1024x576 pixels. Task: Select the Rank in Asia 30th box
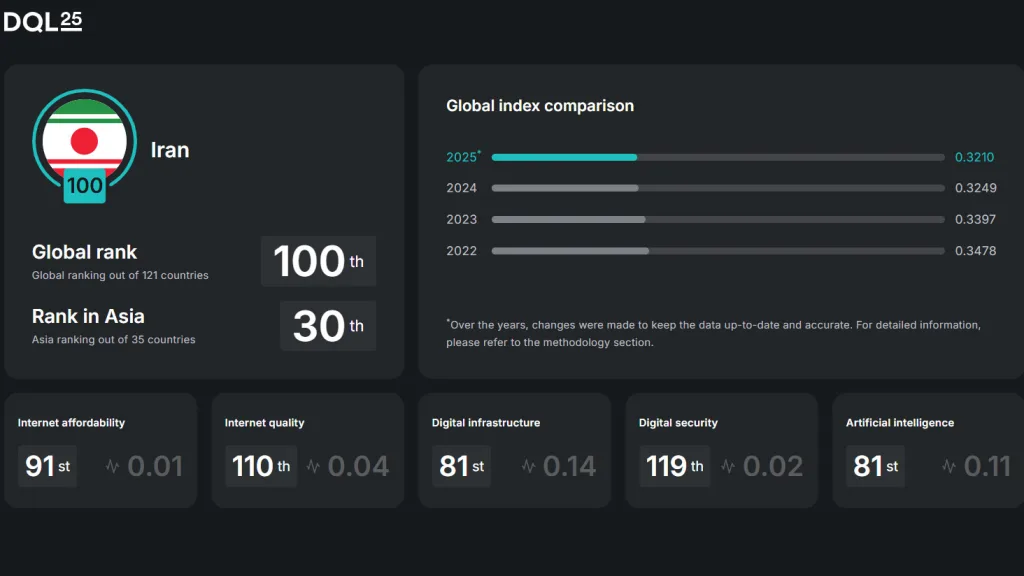pyautogui.click(x=327, y=325)
